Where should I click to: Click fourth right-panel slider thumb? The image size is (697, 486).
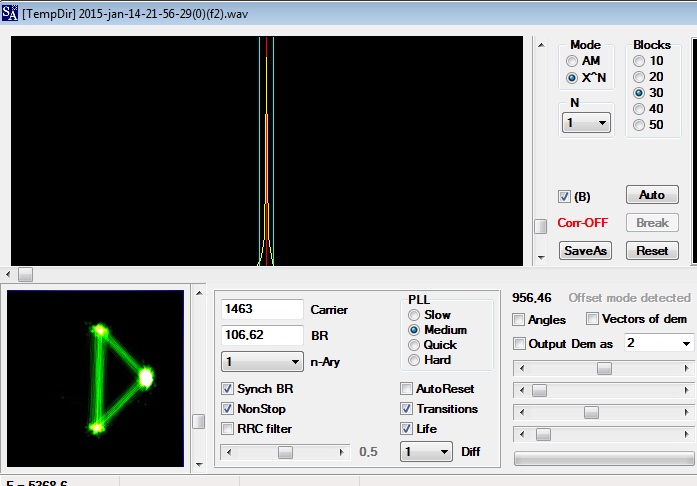pos(543,434)
